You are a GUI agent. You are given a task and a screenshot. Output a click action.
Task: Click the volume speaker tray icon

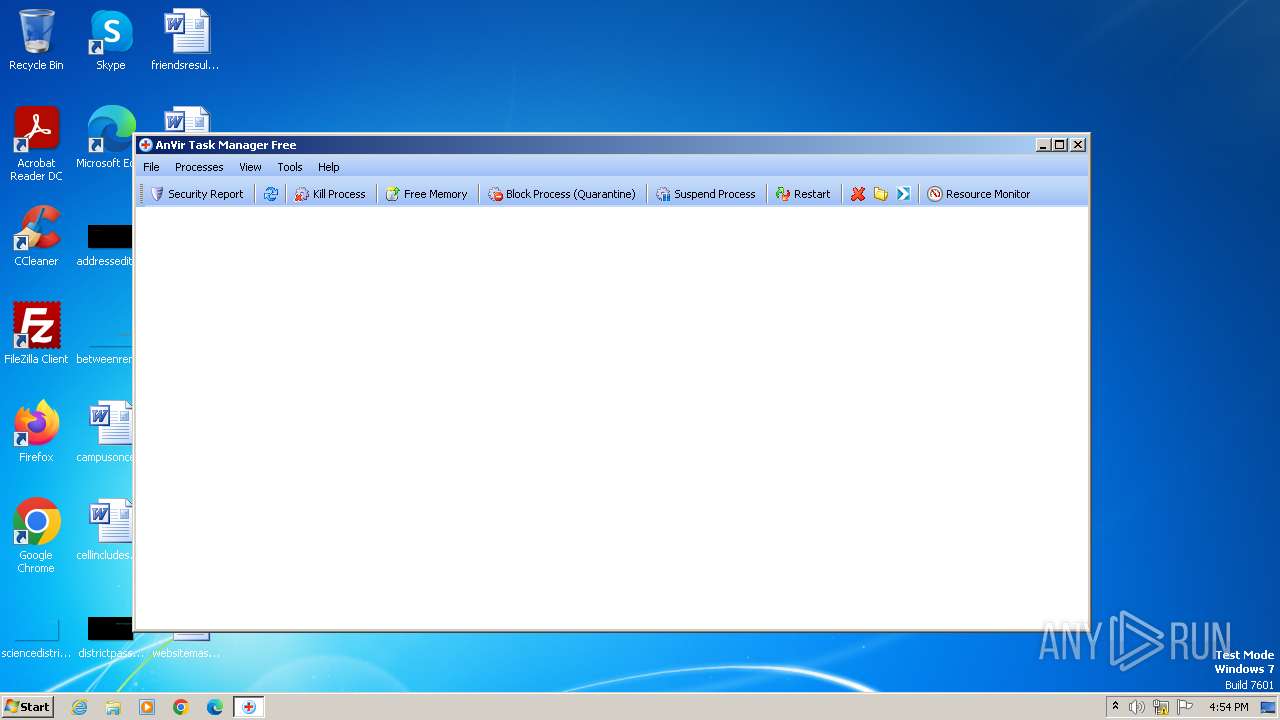1137,707
